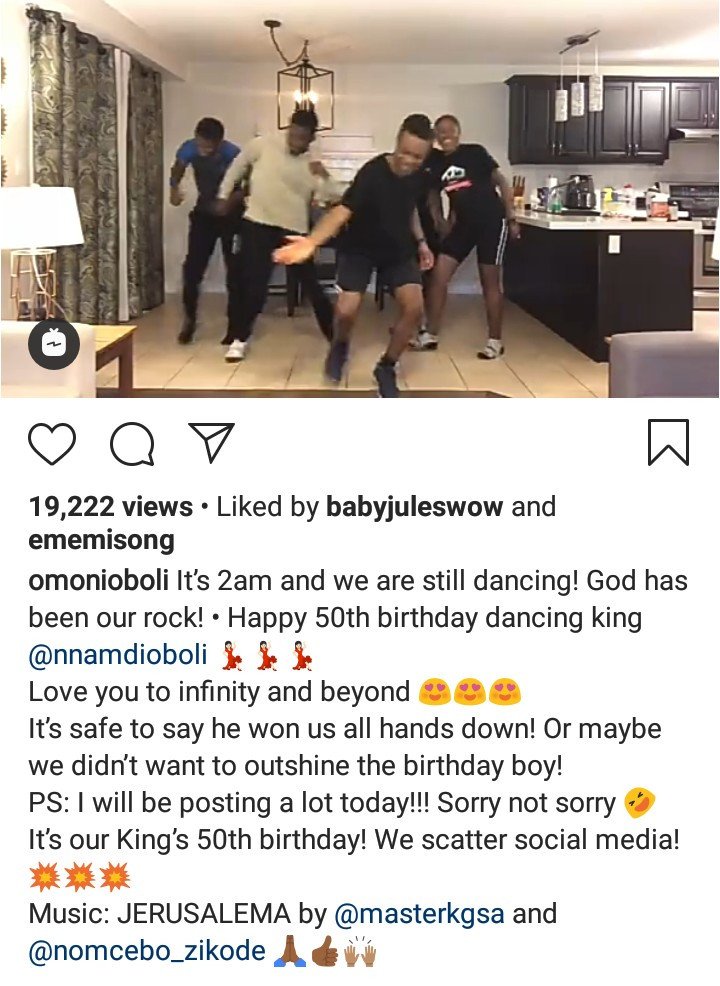
Task: Play the dancing video
Action: click(360, 199)
